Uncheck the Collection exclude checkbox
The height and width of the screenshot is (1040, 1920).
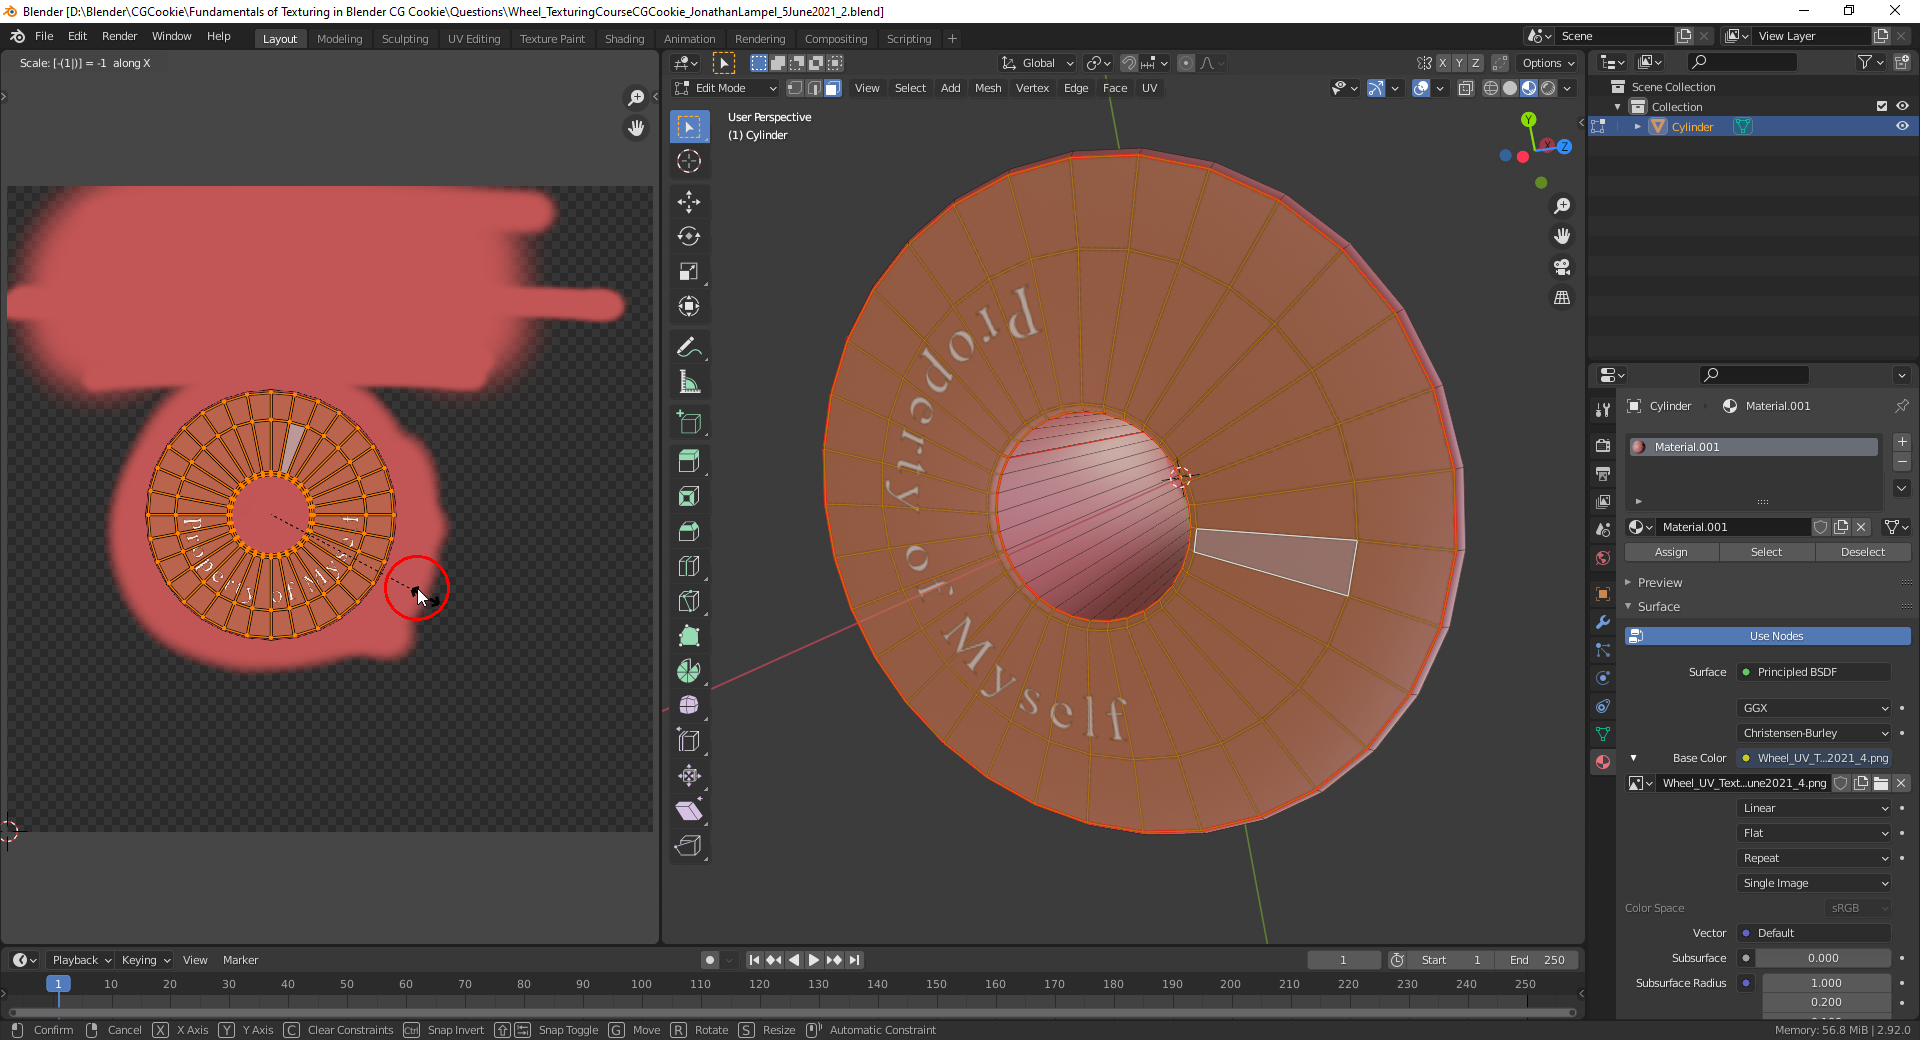click(x=1882, y=106)
